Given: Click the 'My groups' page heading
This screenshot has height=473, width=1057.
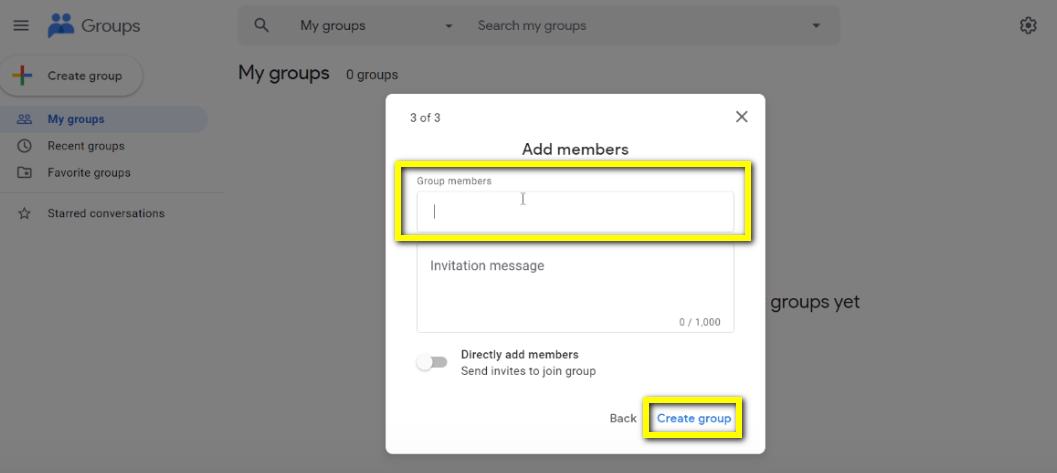Looking at the screenshot, I should pos(284,73).
